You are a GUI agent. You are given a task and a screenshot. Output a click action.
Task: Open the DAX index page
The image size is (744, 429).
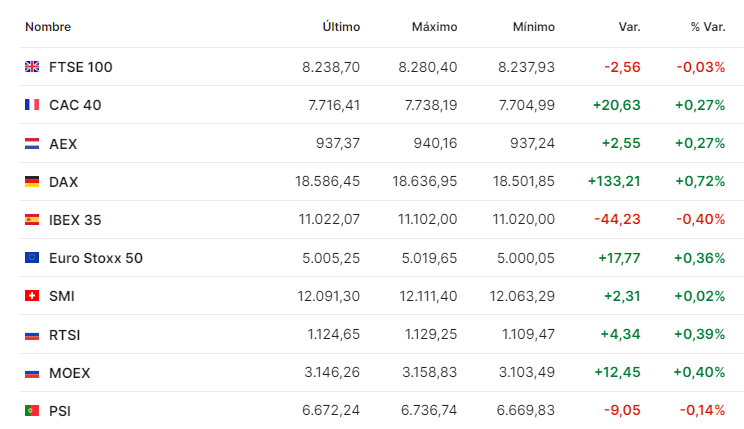[x=64, y=182]
